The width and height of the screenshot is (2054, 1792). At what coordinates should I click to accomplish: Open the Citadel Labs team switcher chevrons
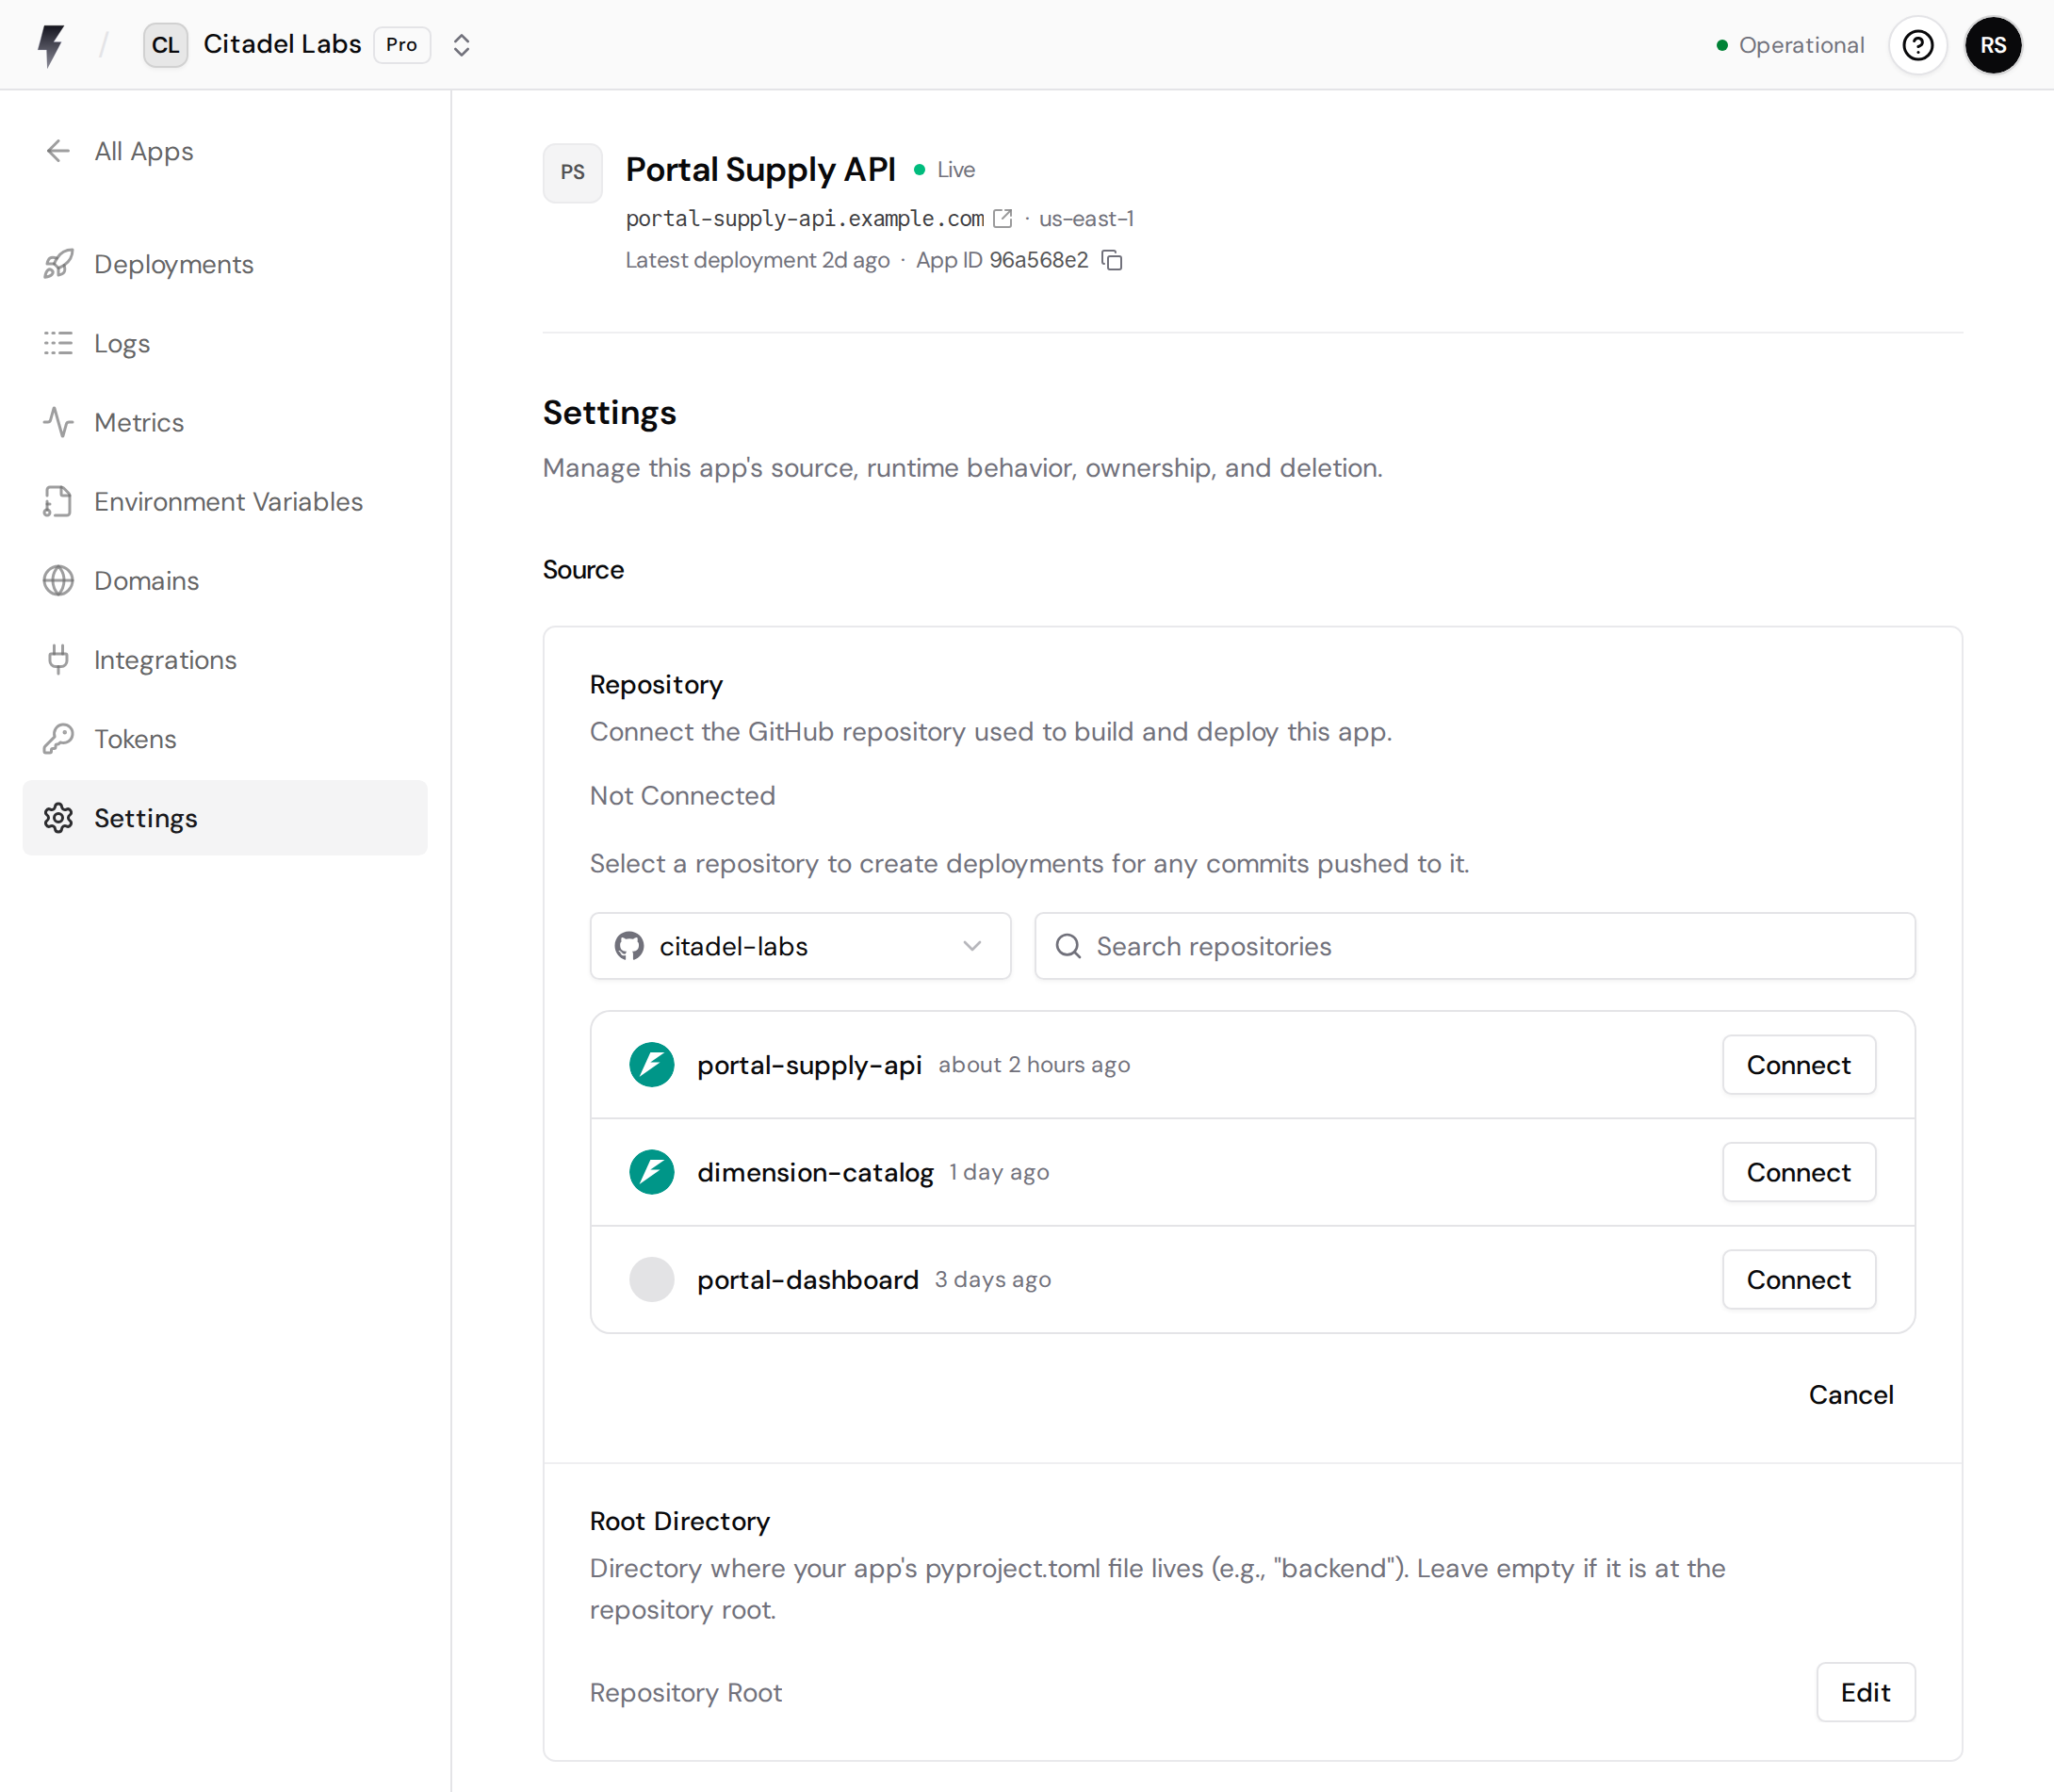point(461,45)
